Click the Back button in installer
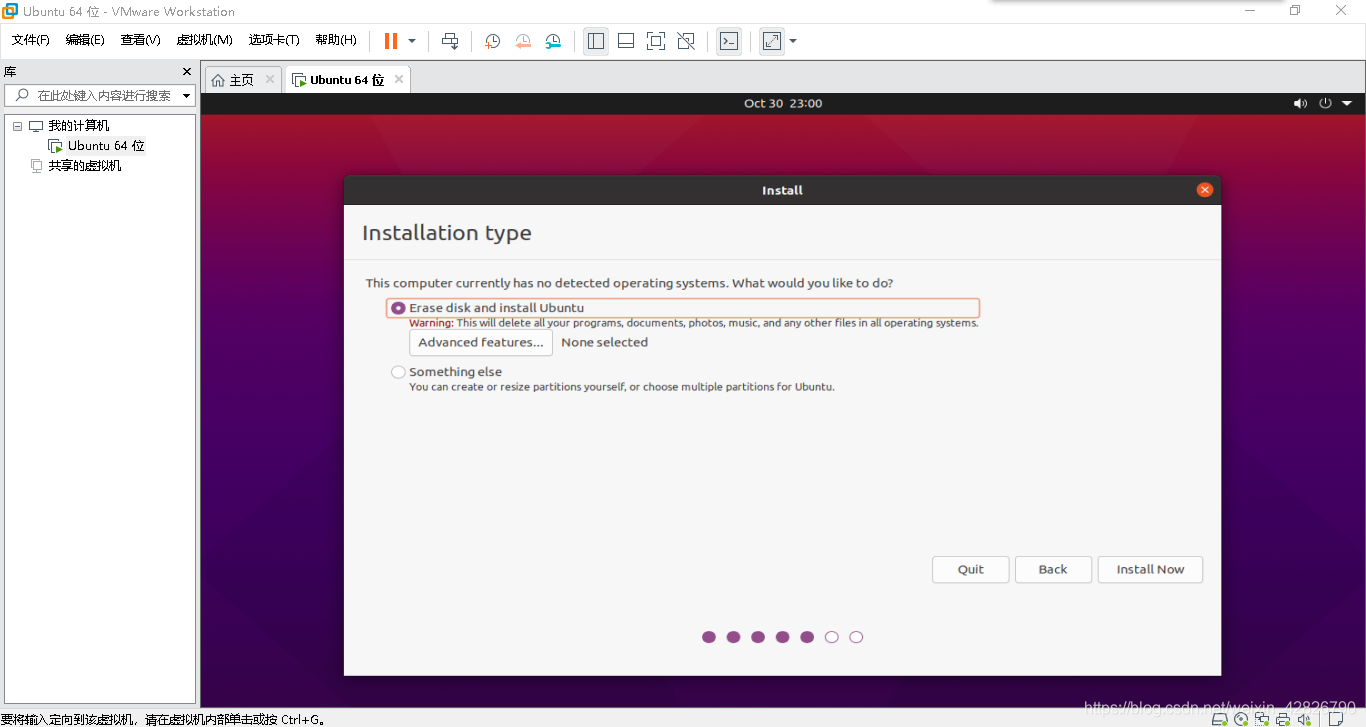Screen dimensions: 1366x727 [1053, 569]
